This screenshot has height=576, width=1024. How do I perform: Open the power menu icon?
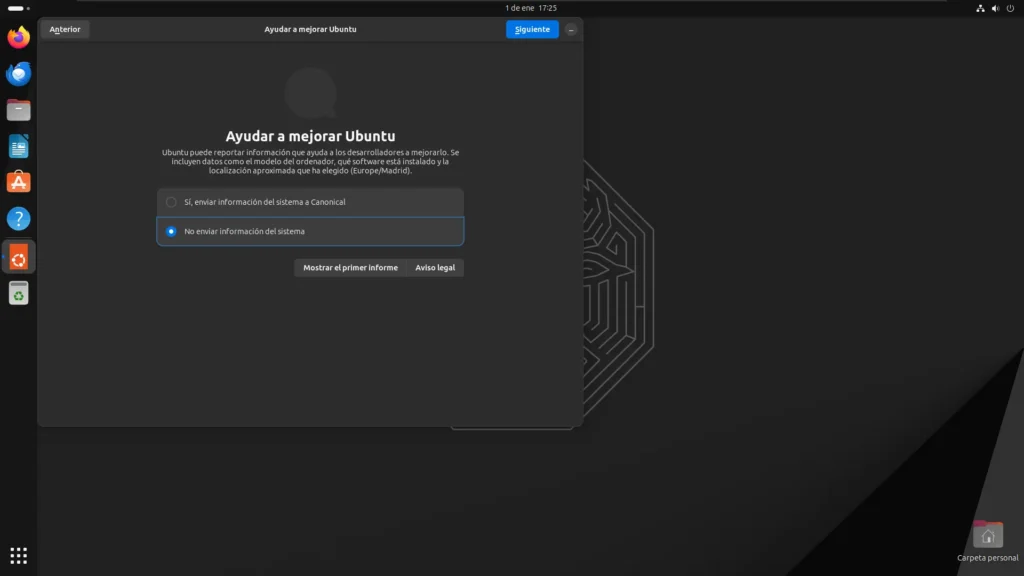point(1010,8)
